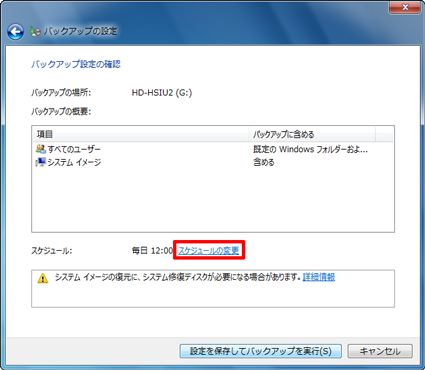Click the 含める cell for system image
The height and width of the screenshot is (370, 425).
(264, 162)
